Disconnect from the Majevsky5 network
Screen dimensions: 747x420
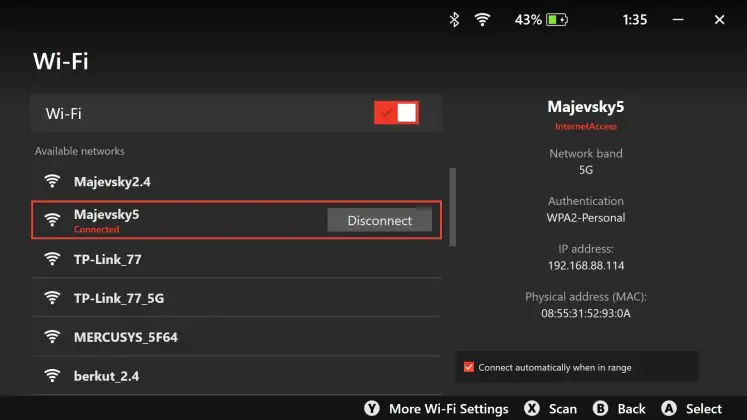pos(379,220)
